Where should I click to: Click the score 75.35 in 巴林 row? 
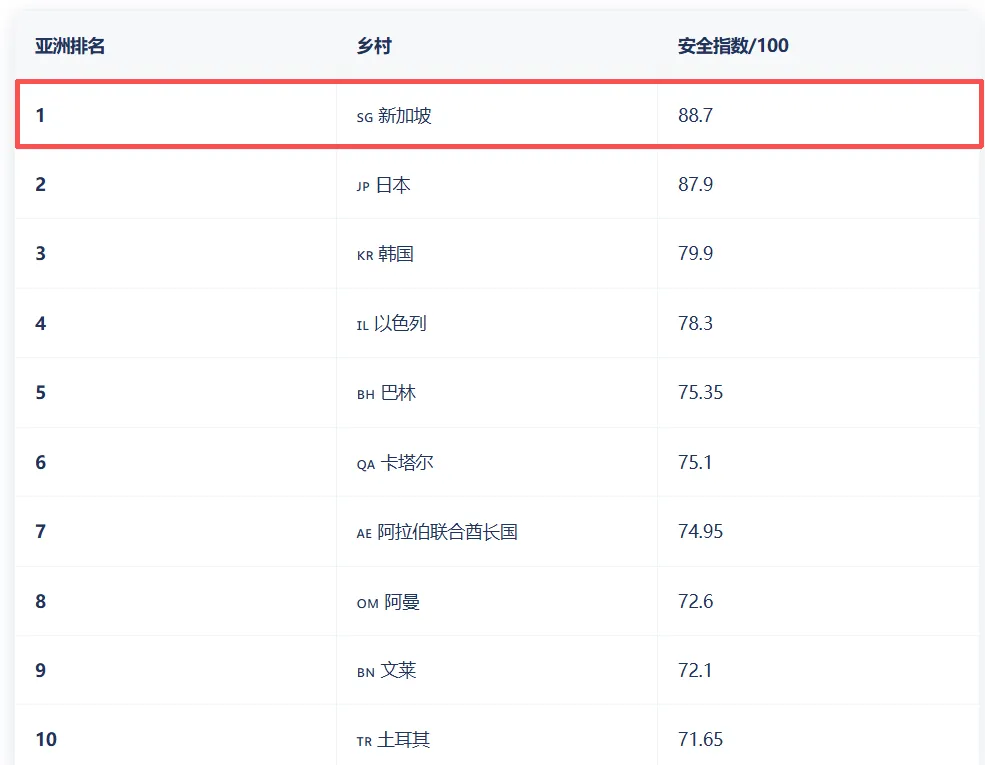click(700, 393)
